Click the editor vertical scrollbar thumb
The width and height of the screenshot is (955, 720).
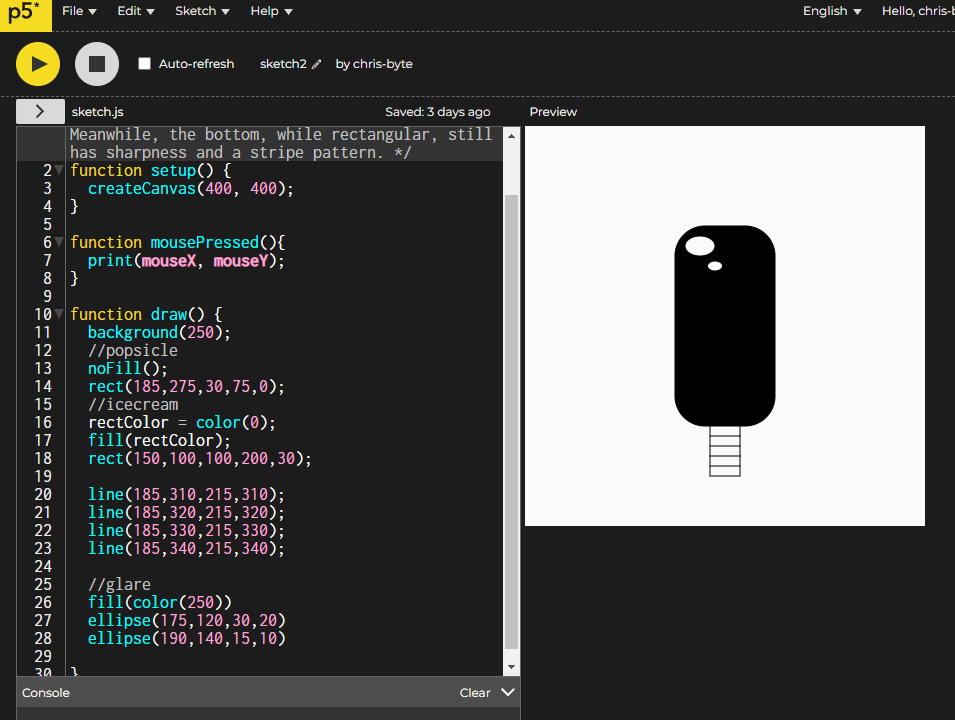(x=512, y=422)
